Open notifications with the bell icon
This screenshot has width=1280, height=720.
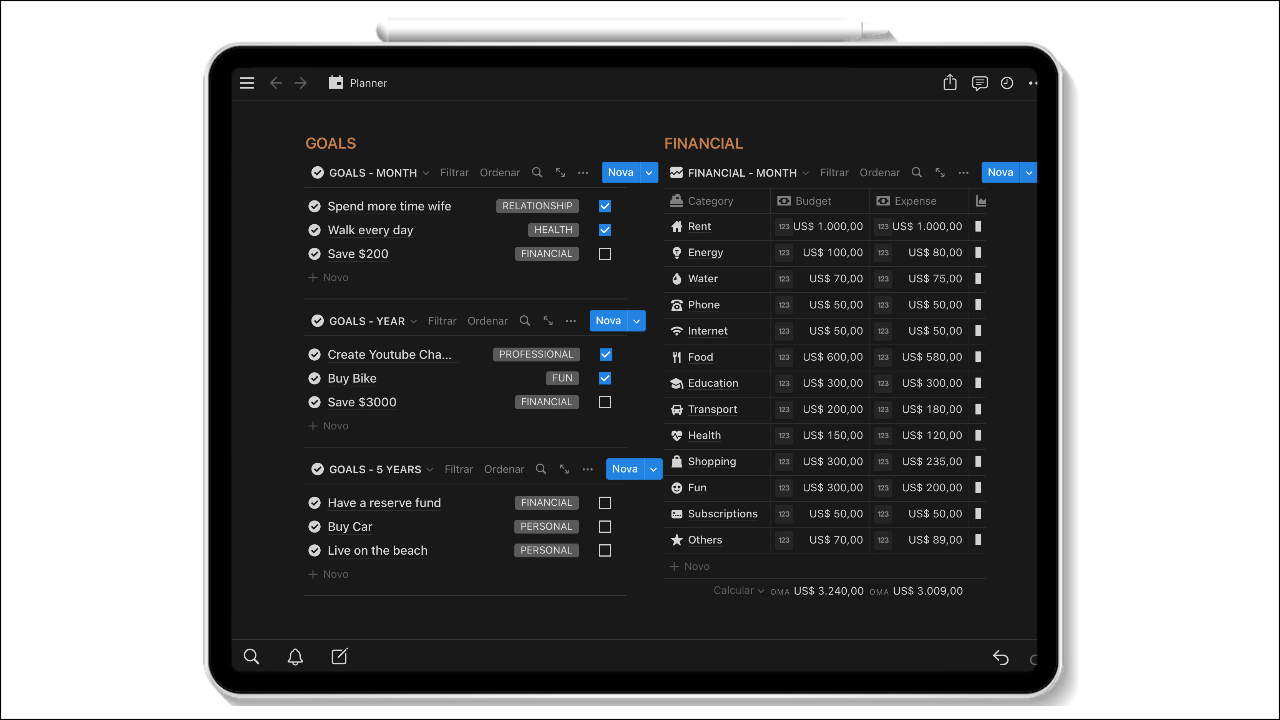tap(295, 656)
